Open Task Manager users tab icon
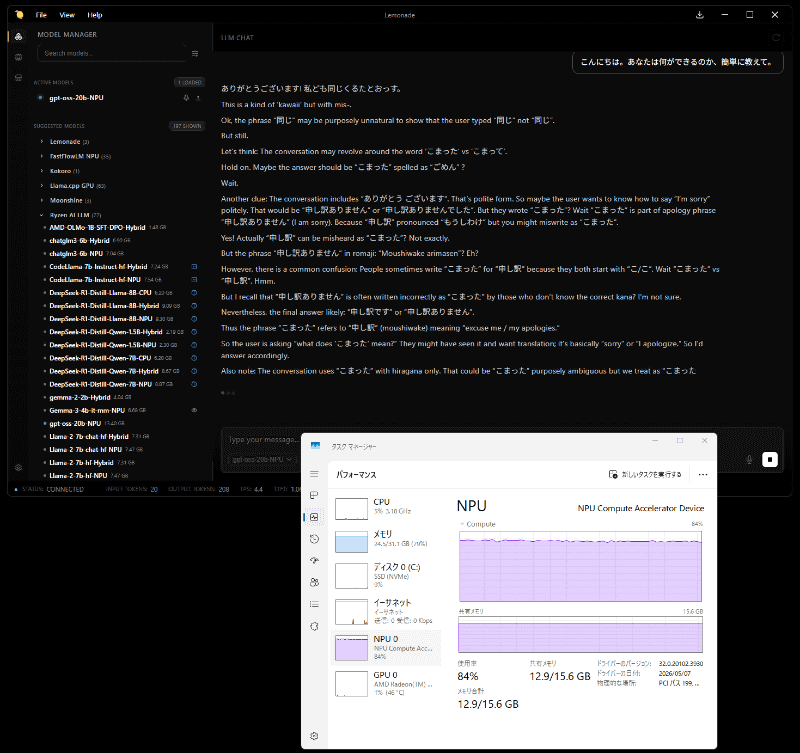Viewport: 800px width, 753px height. point(314,582)
